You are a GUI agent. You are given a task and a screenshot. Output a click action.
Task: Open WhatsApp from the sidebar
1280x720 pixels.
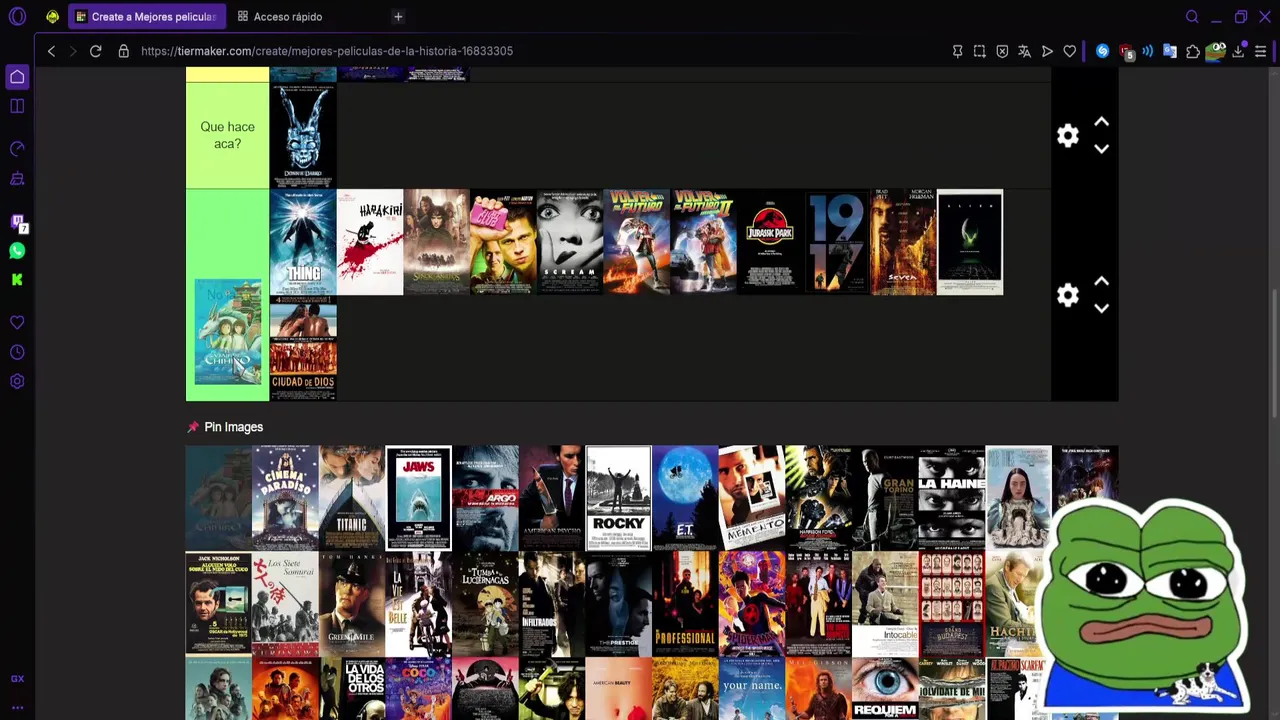tap(17, 251)
